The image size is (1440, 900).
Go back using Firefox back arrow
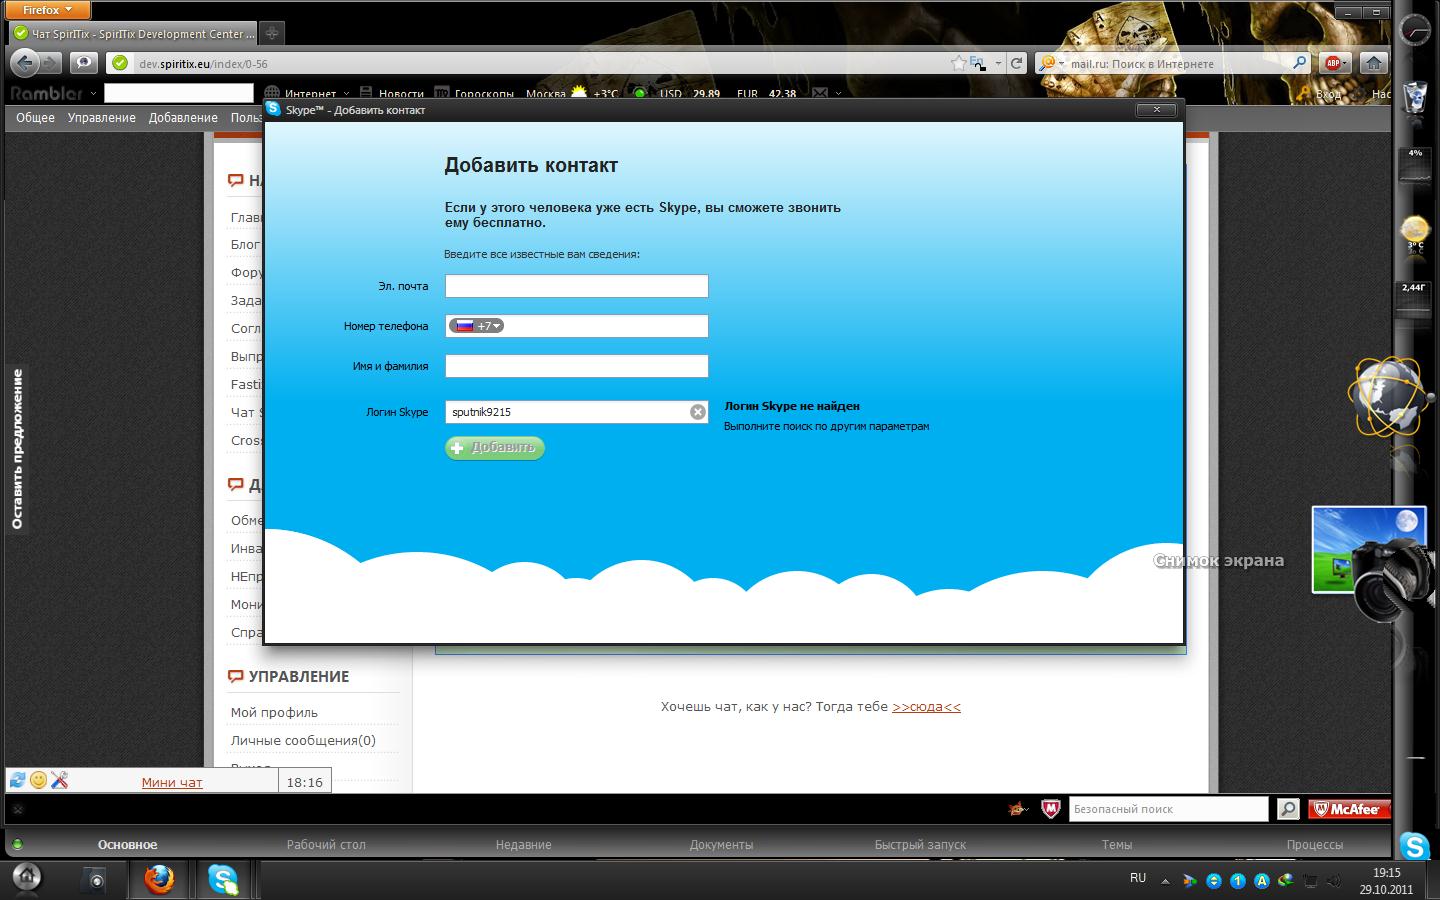pyautogui.click(x=24, y=63)
